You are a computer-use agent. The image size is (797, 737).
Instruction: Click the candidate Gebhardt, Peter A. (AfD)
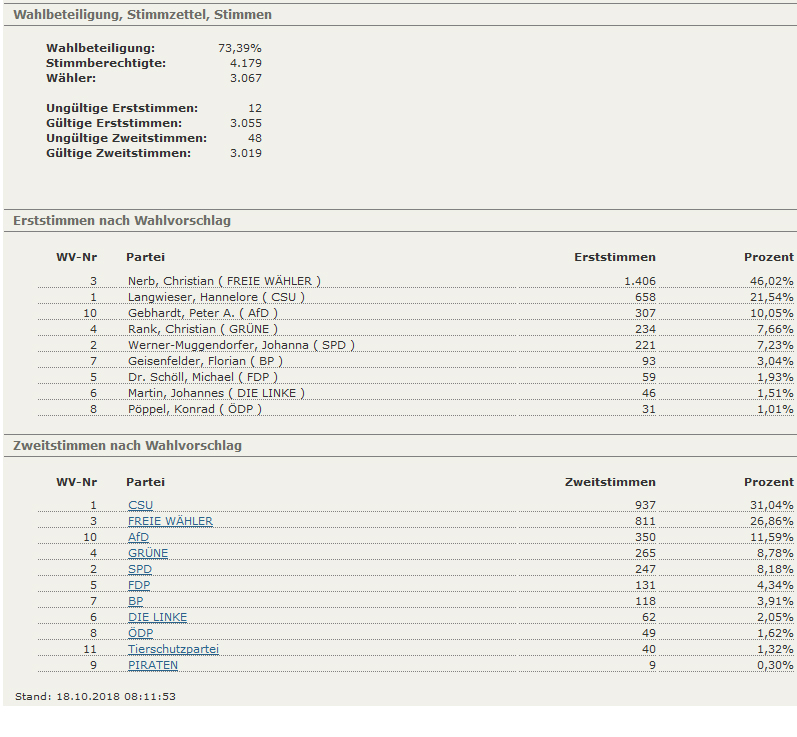pyautogui.click(x=203, y=313)
